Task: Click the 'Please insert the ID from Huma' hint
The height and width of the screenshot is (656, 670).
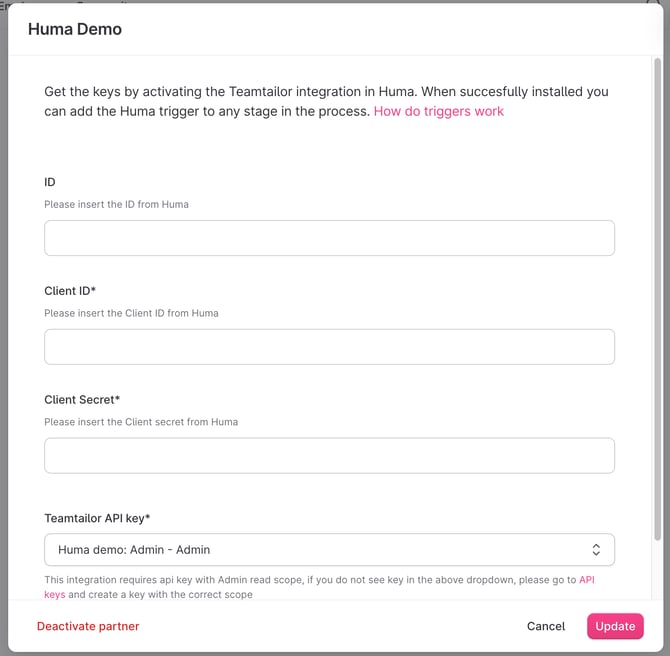Action: point(116,204)
